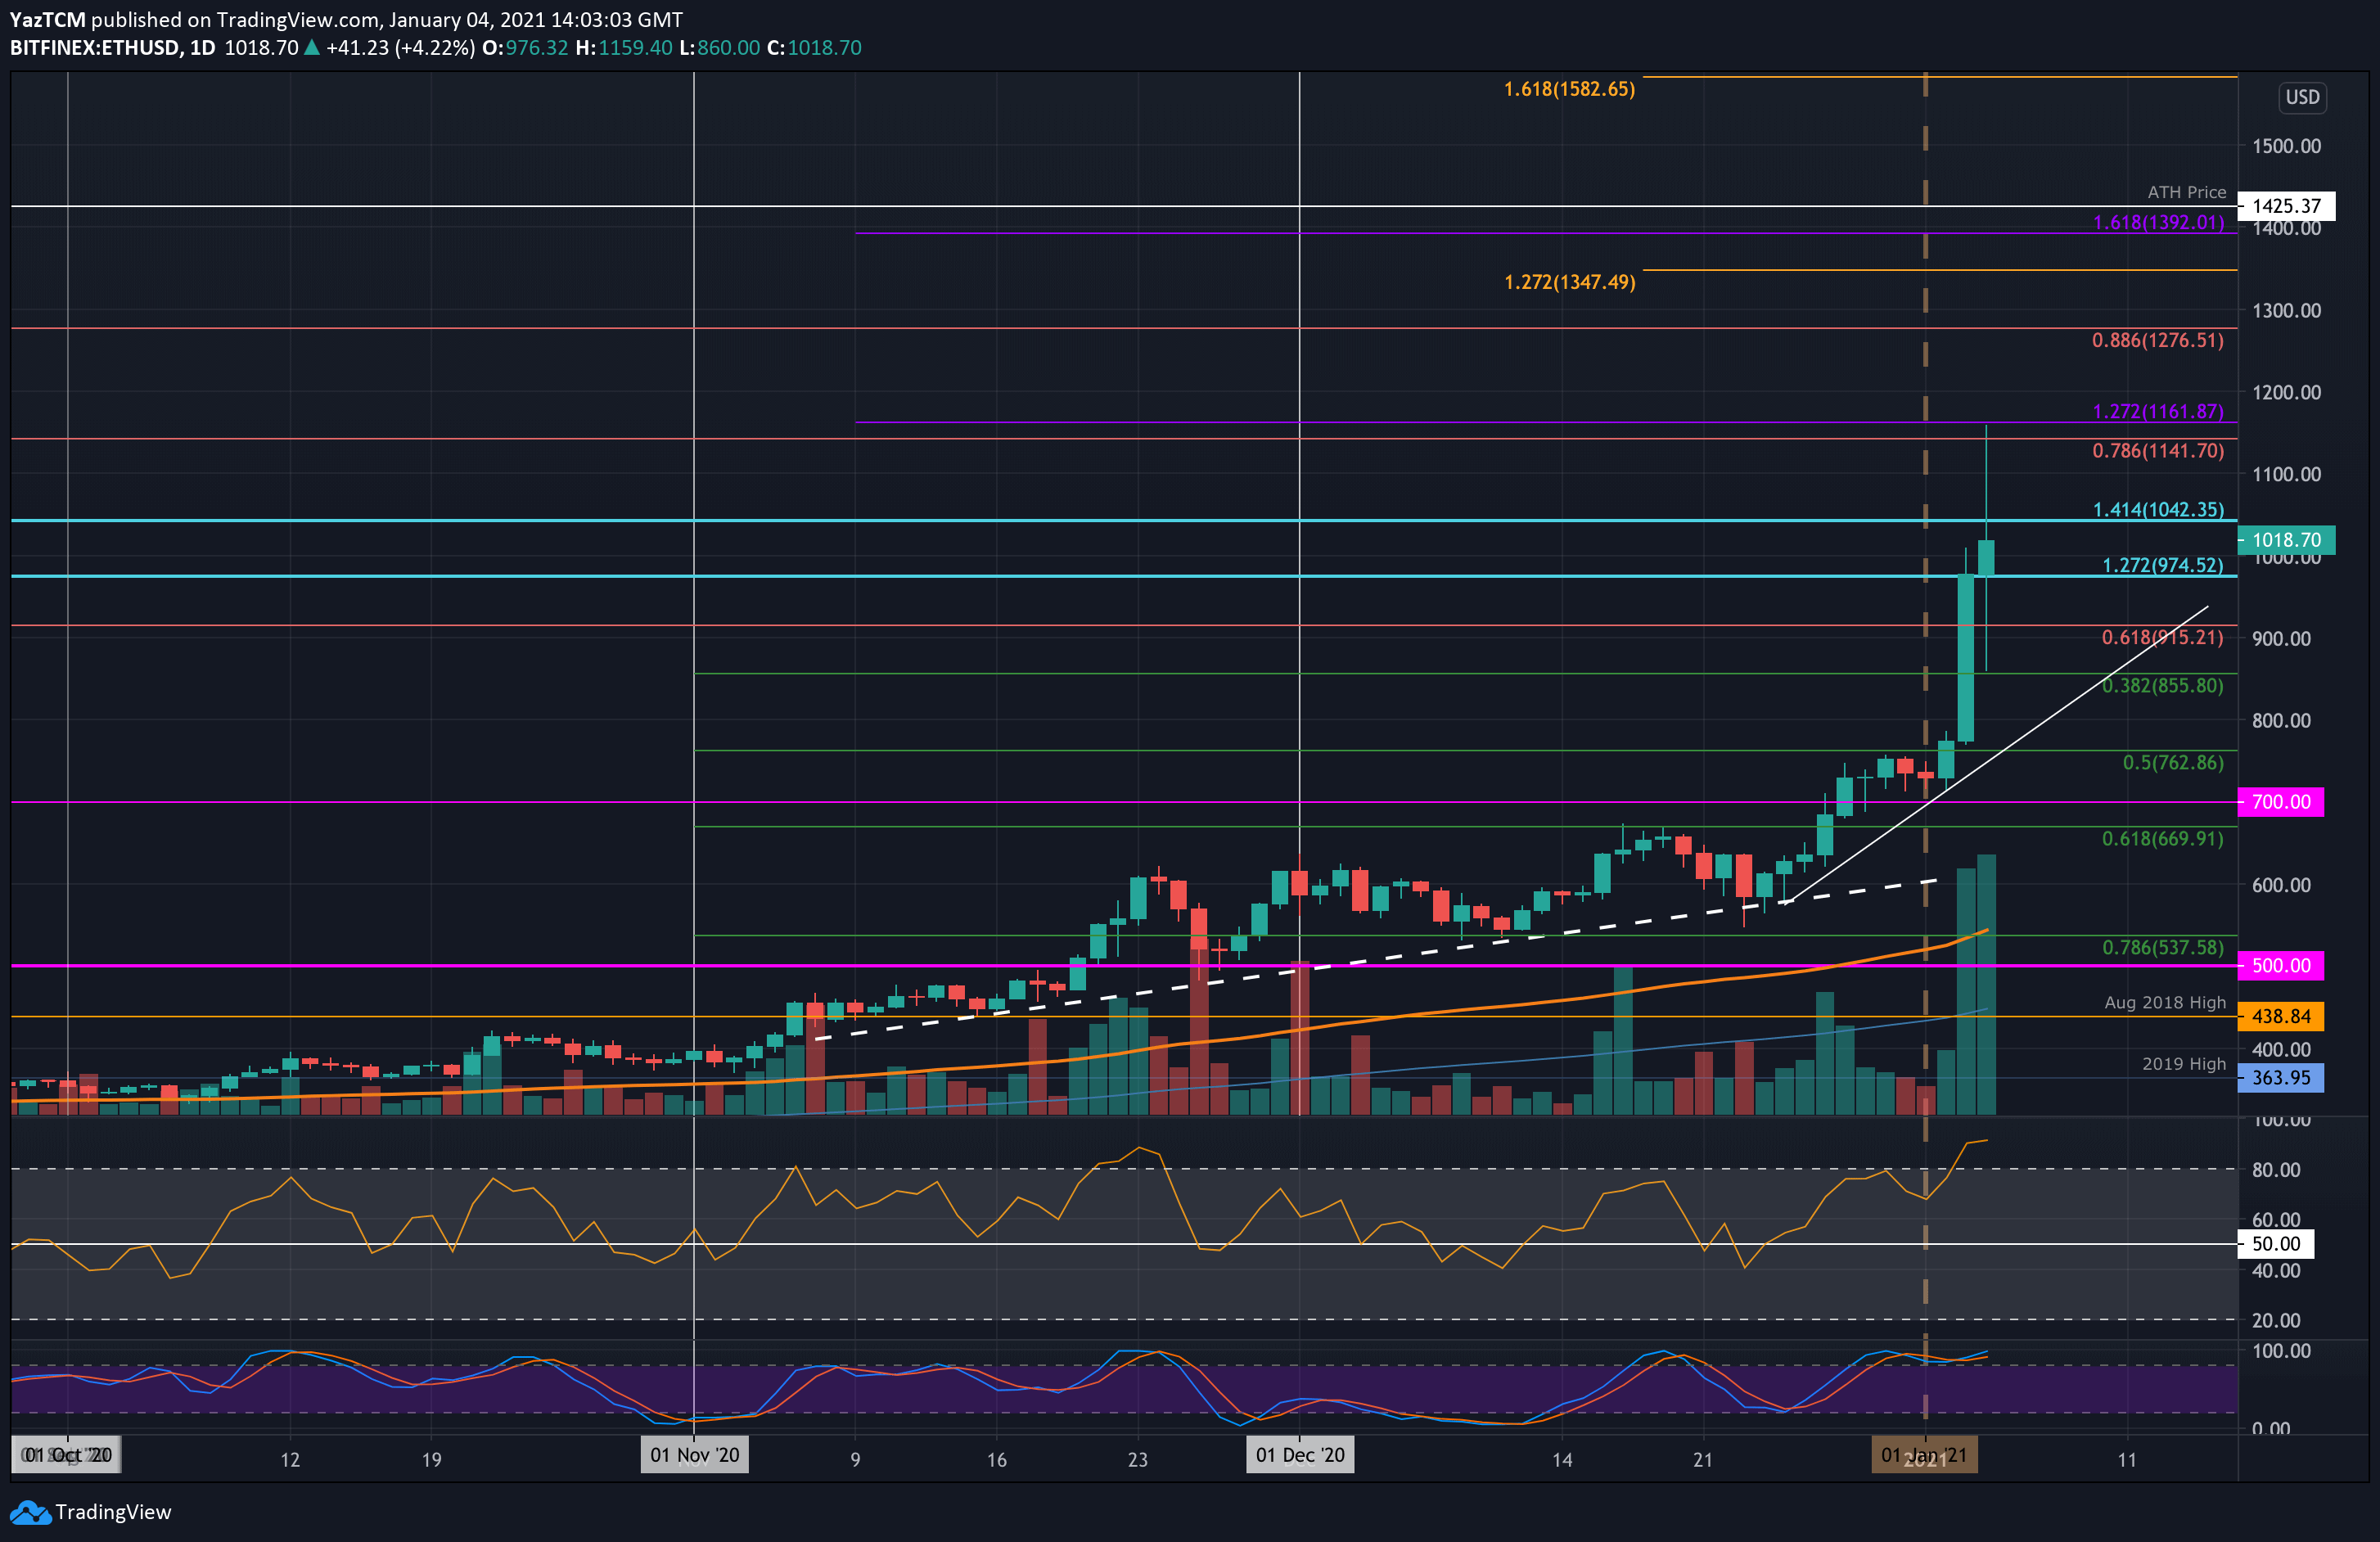Click the High value H:1159.40
This screenshot has width=2380, height=1542.
tap(623, 48)
